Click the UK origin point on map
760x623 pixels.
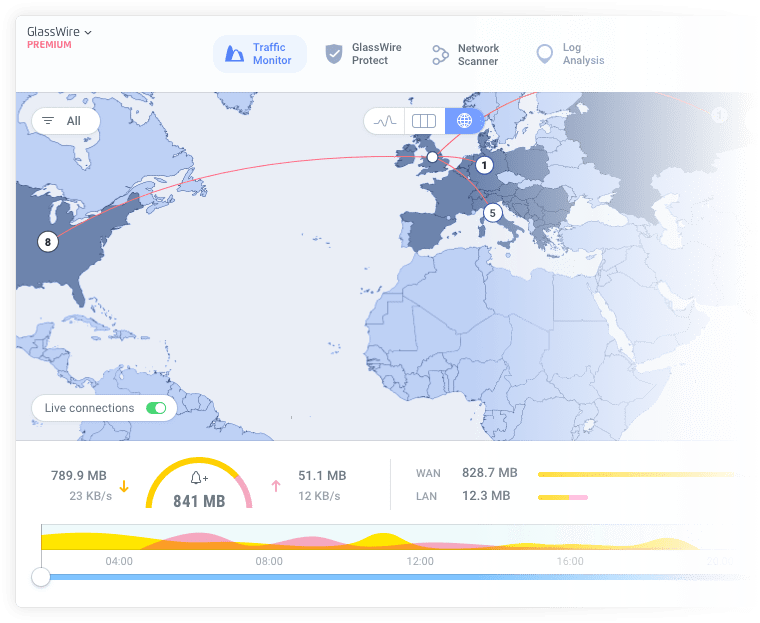point(432,157)
